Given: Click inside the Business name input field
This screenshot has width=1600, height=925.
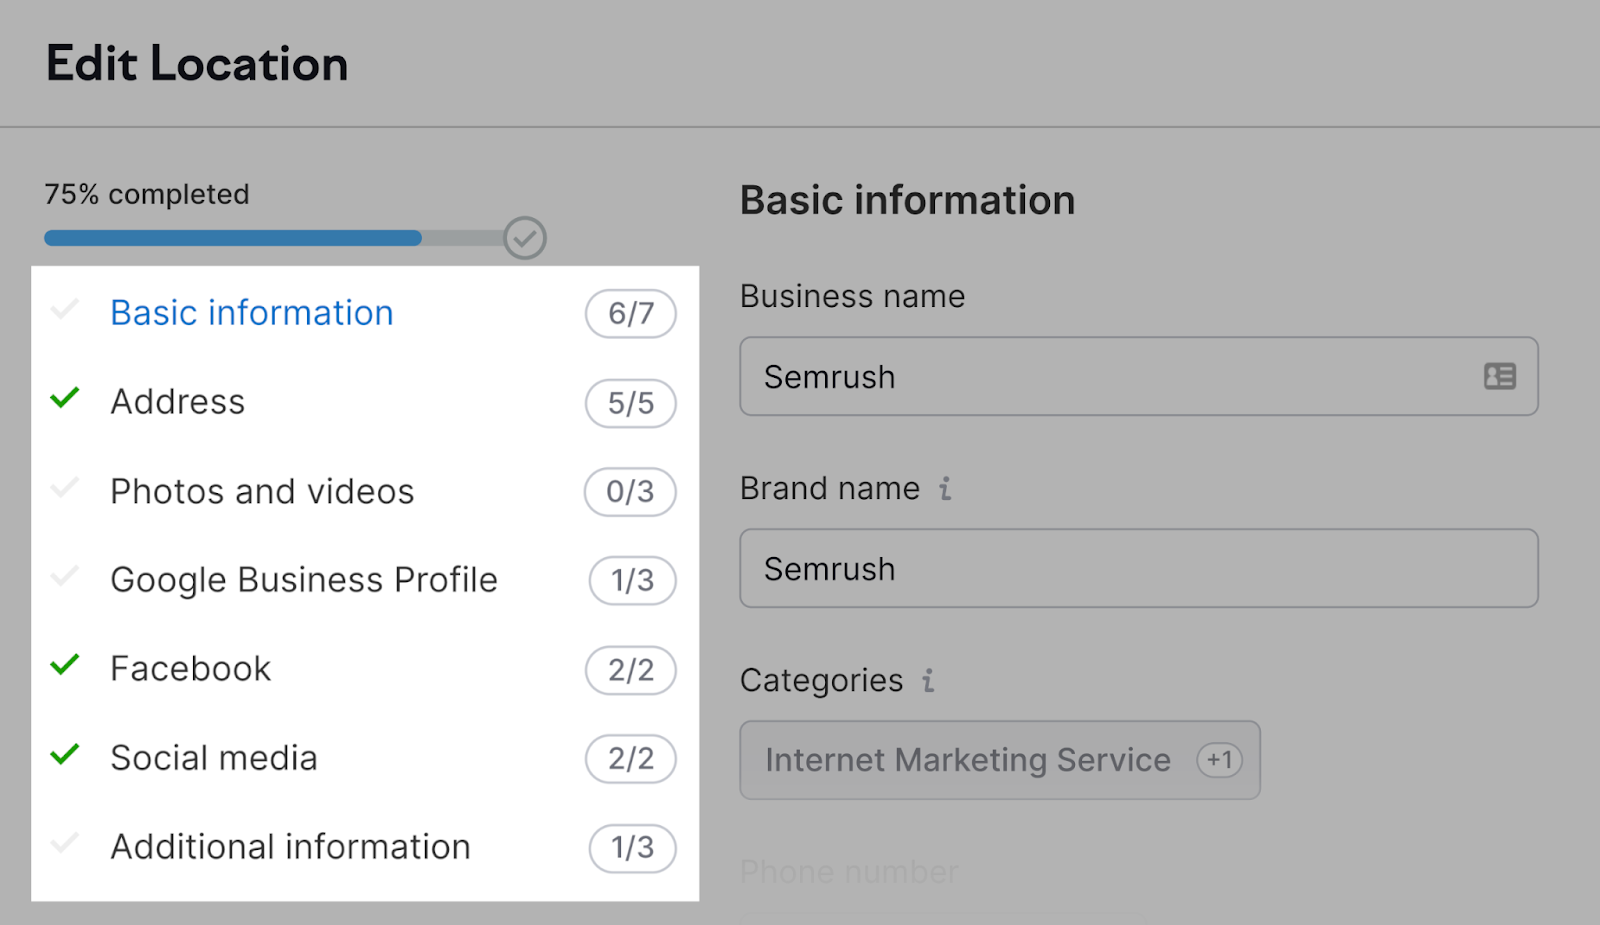Looking at the screenshot, I should pyautogui.click(x=1100, y=376).
